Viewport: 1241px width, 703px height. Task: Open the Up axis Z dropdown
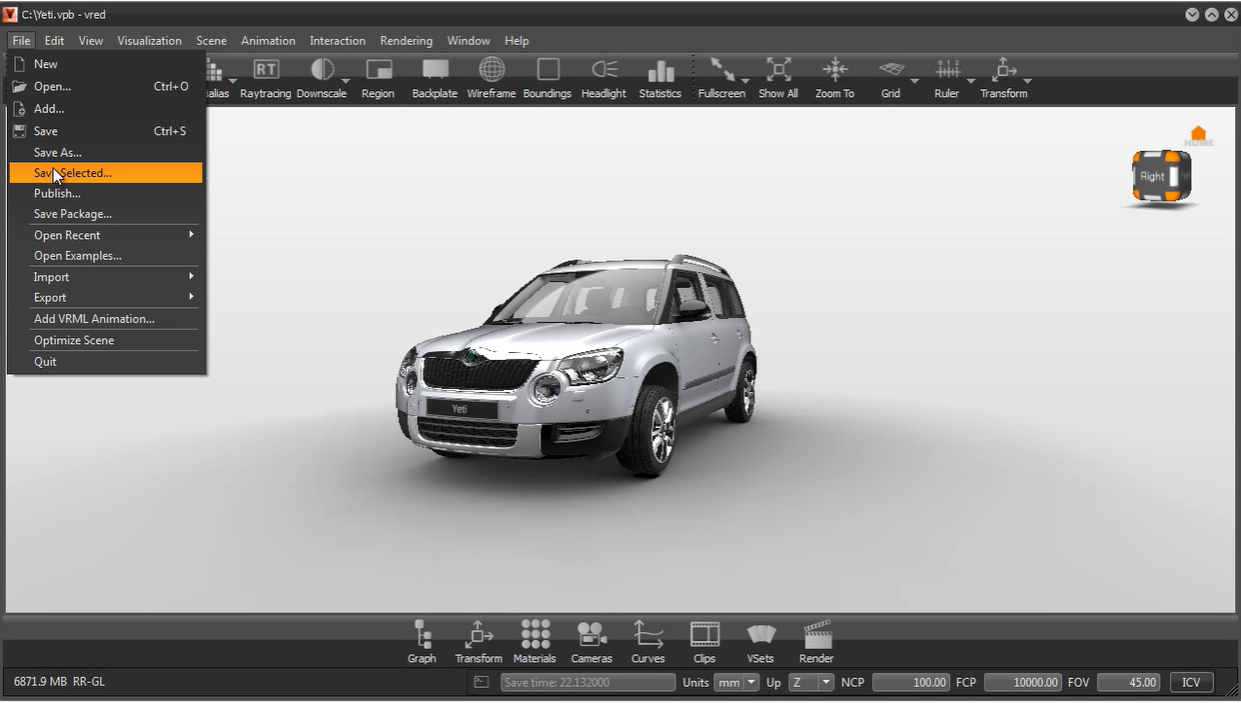(x=811, y=682)
